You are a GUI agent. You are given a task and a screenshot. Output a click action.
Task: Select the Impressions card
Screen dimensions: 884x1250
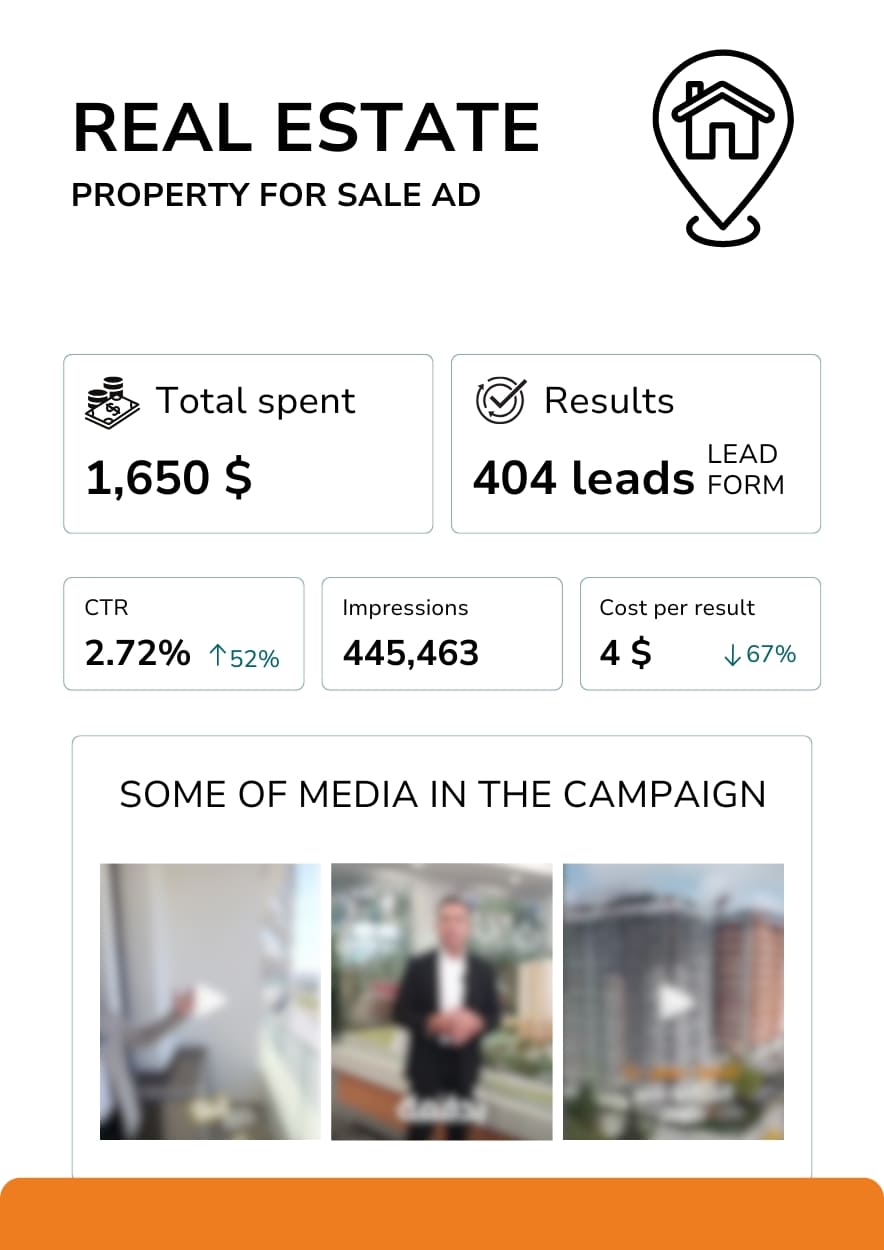click(442, 633)
